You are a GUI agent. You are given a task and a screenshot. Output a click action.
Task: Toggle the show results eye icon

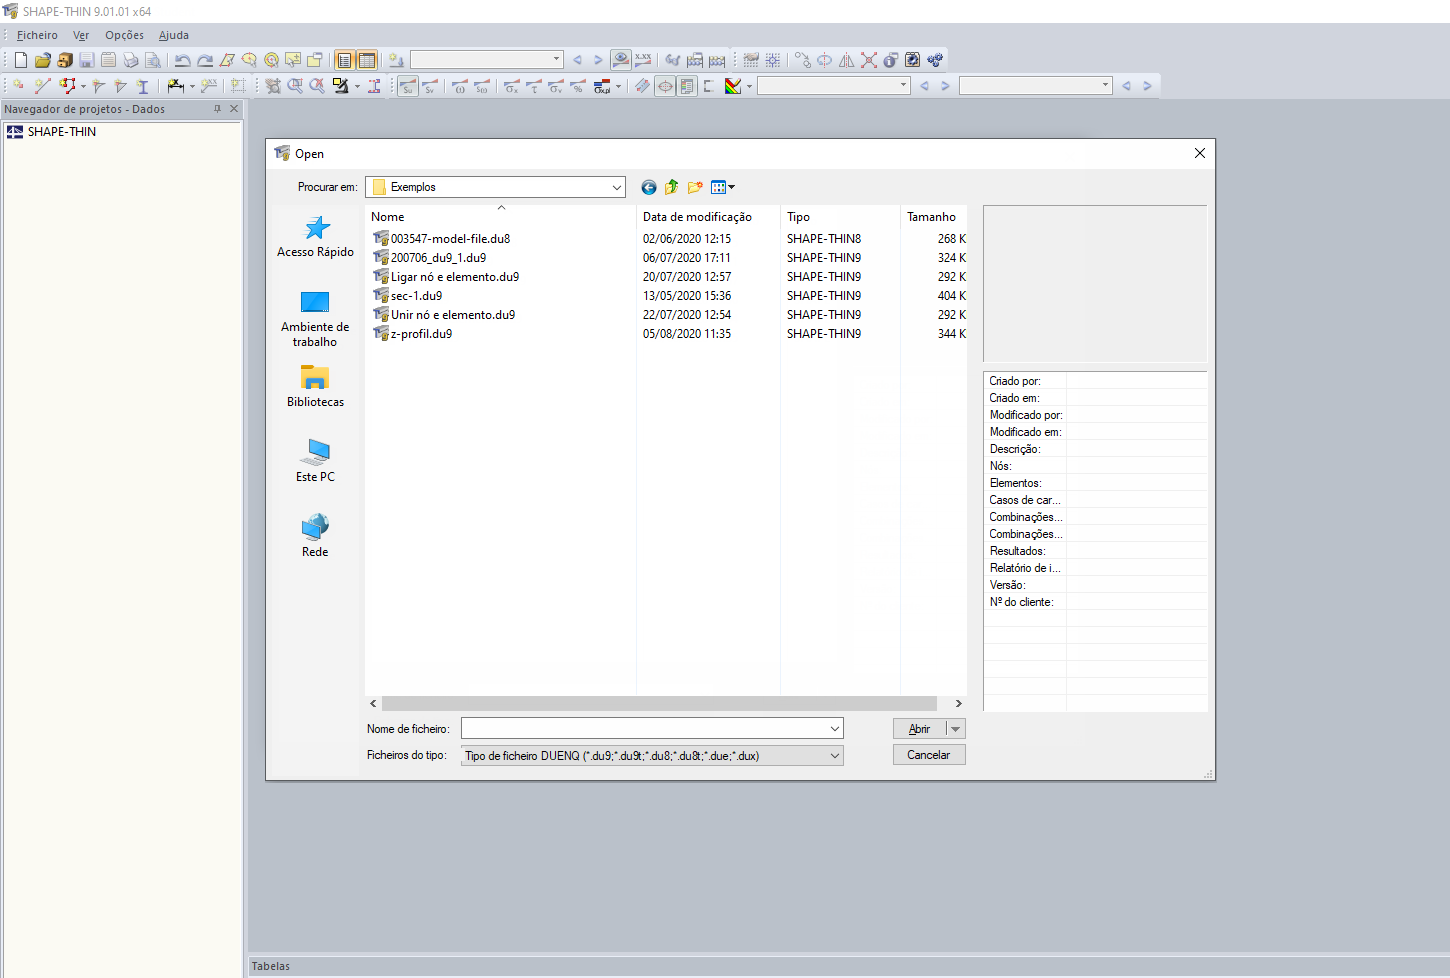point(621,60)
